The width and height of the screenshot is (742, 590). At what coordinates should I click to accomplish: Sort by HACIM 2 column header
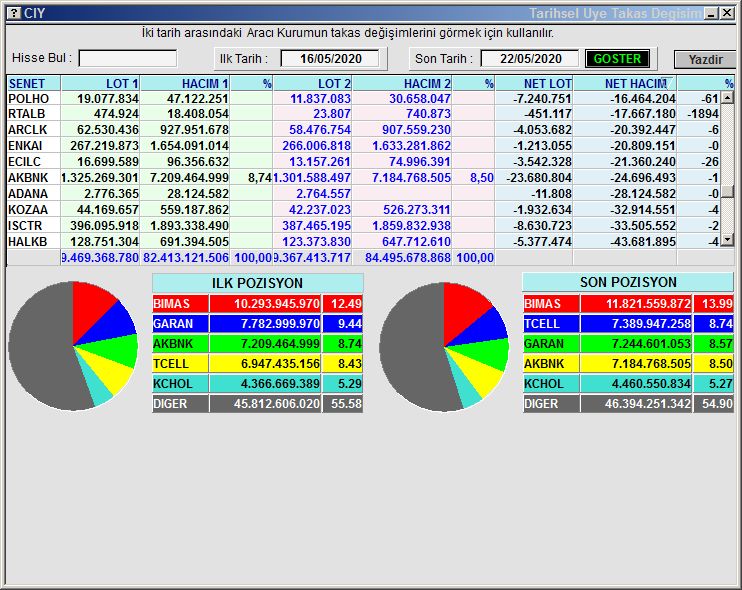tap(402, 83)
